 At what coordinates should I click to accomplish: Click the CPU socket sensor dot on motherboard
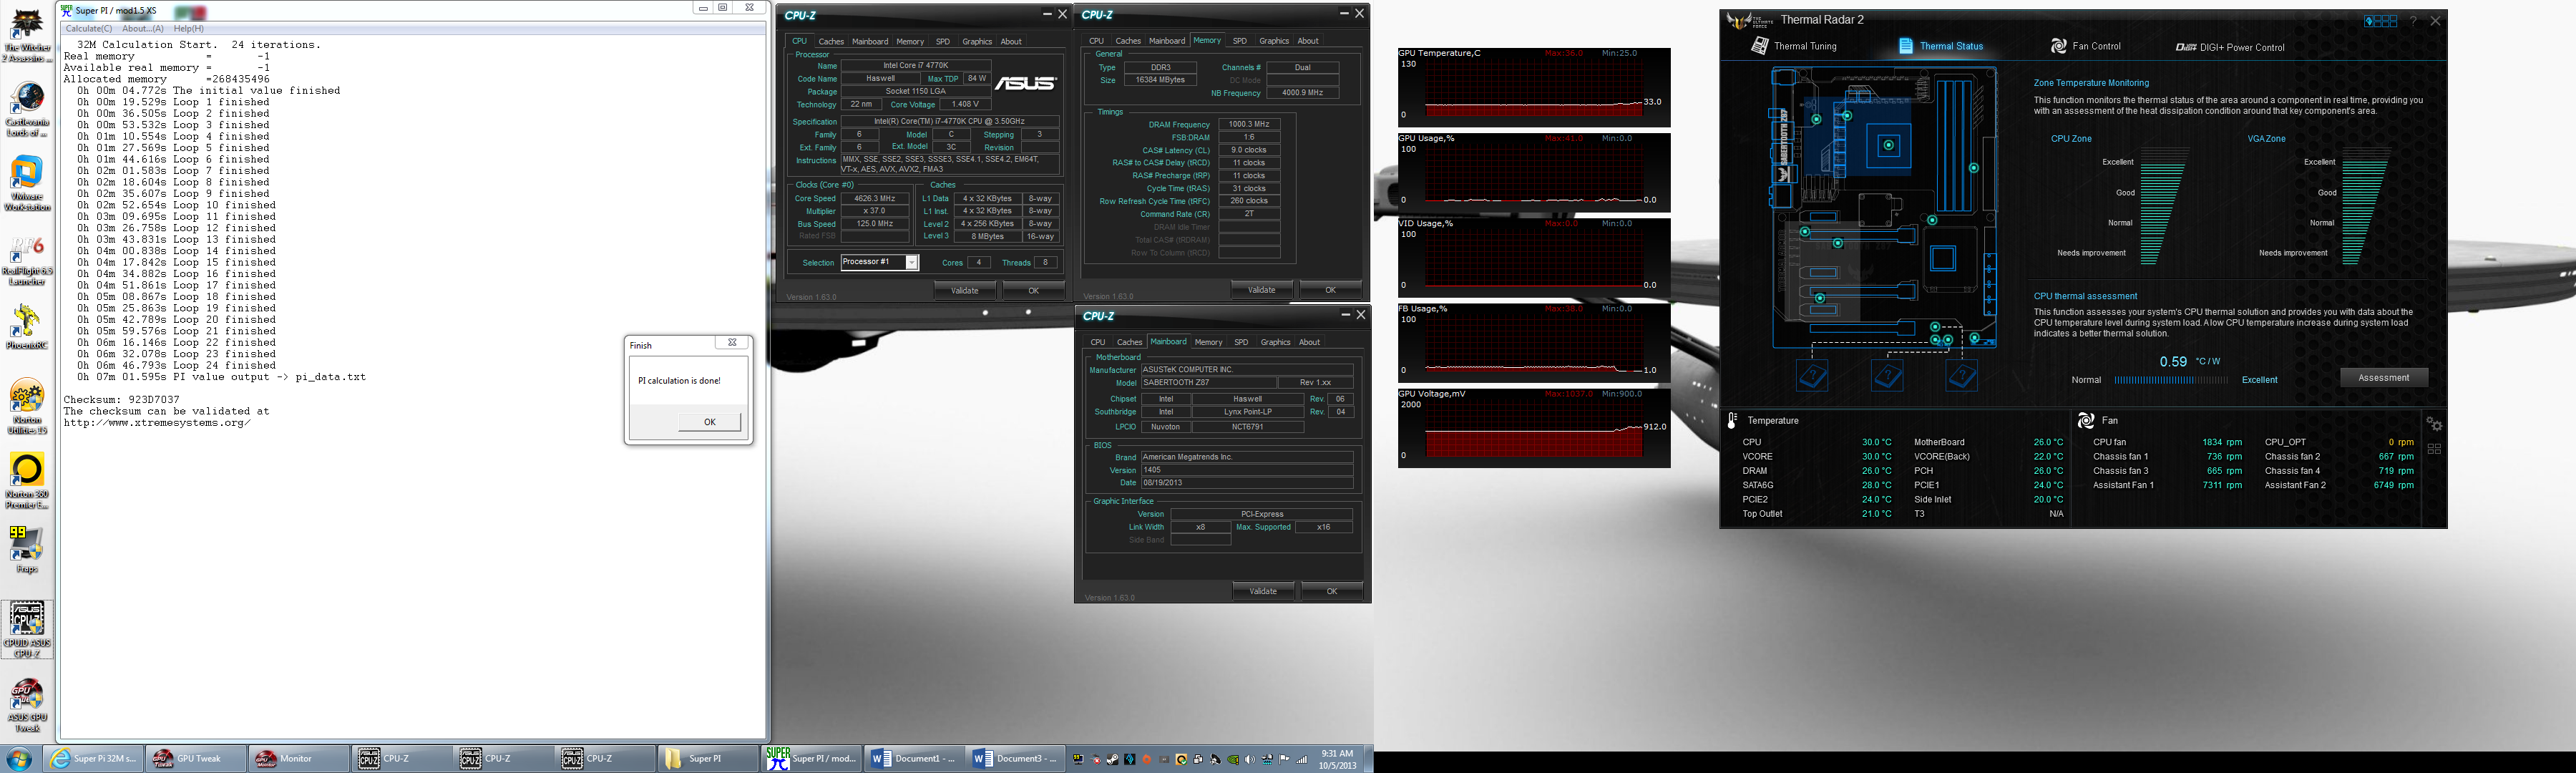[x=1888, y=145]
